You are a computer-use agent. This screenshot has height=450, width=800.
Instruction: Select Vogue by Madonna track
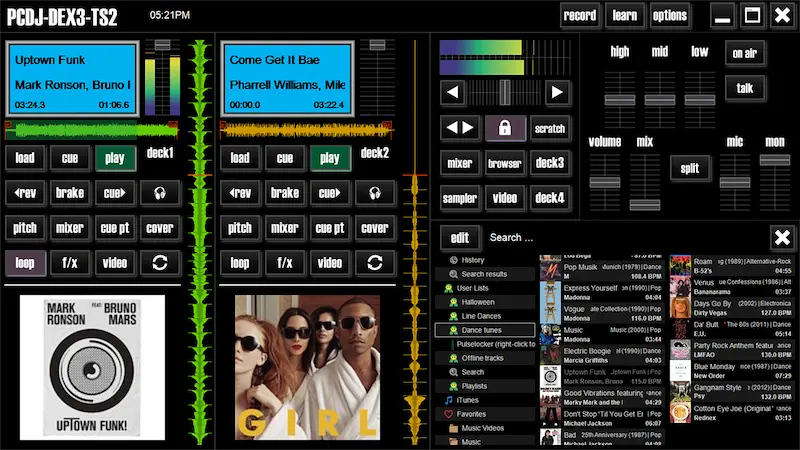tap(602, 313)
